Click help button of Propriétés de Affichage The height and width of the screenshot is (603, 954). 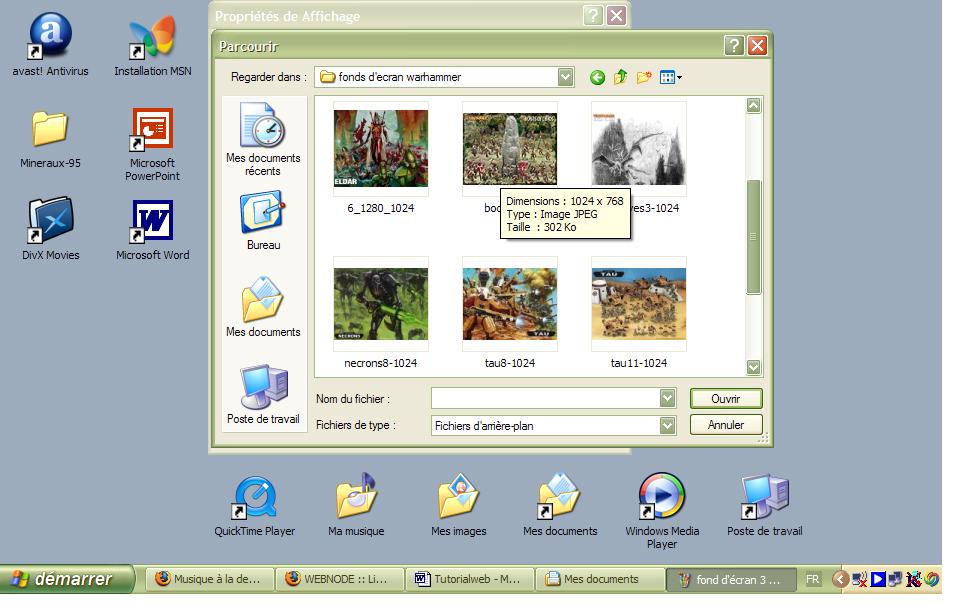point(593,15)
